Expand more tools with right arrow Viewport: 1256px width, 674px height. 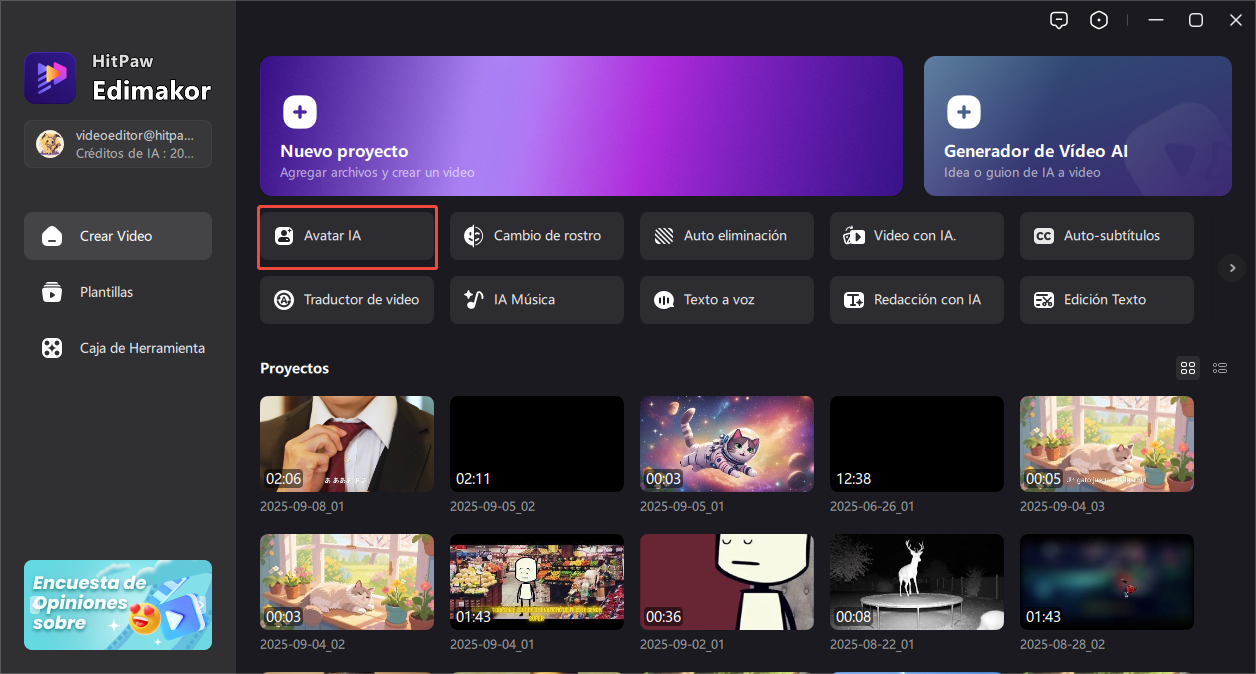point(1231,267)
